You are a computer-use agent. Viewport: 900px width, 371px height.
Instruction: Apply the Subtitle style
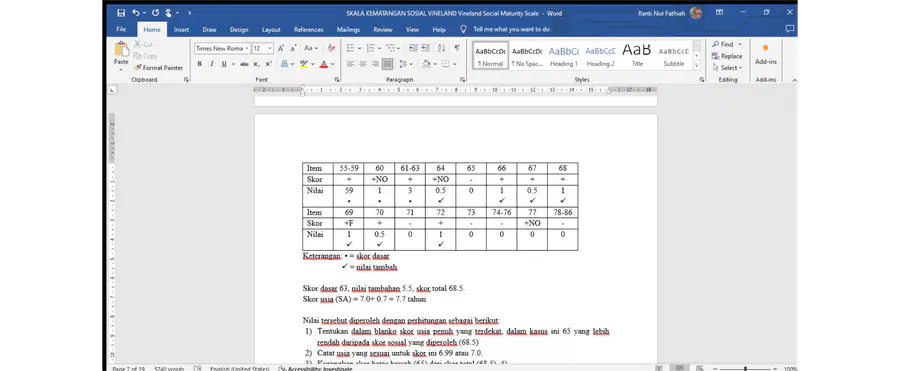pos(674,55)
